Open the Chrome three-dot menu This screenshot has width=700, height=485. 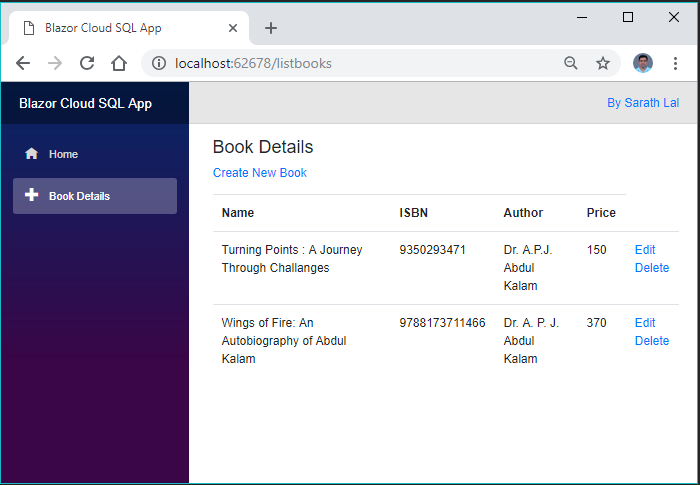click(675, 63)
